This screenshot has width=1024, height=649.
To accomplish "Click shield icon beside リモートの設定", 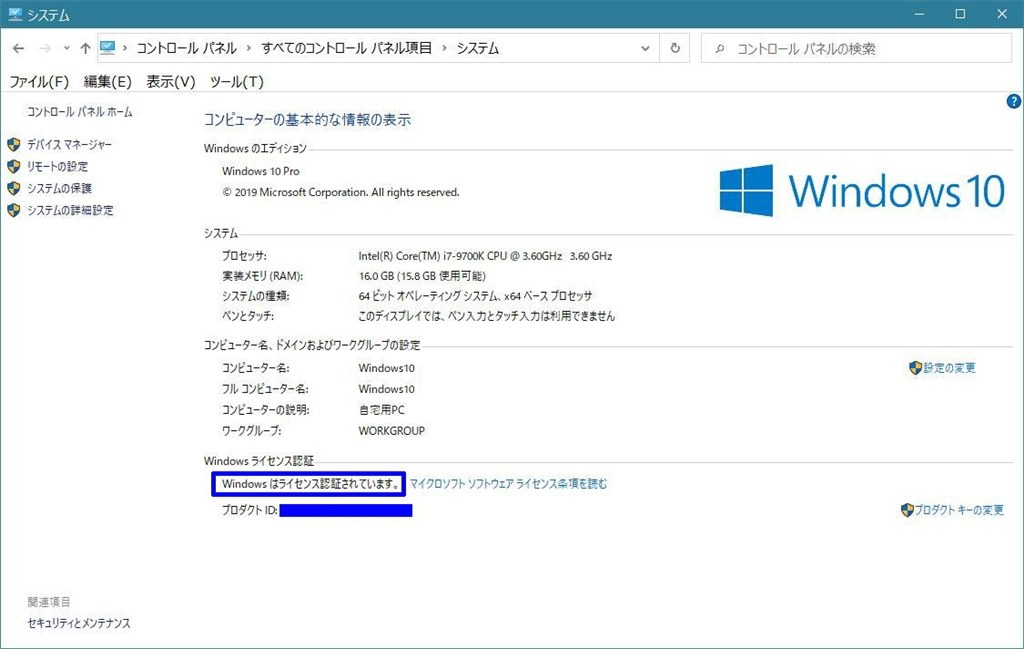I will [x=14, y=166].
